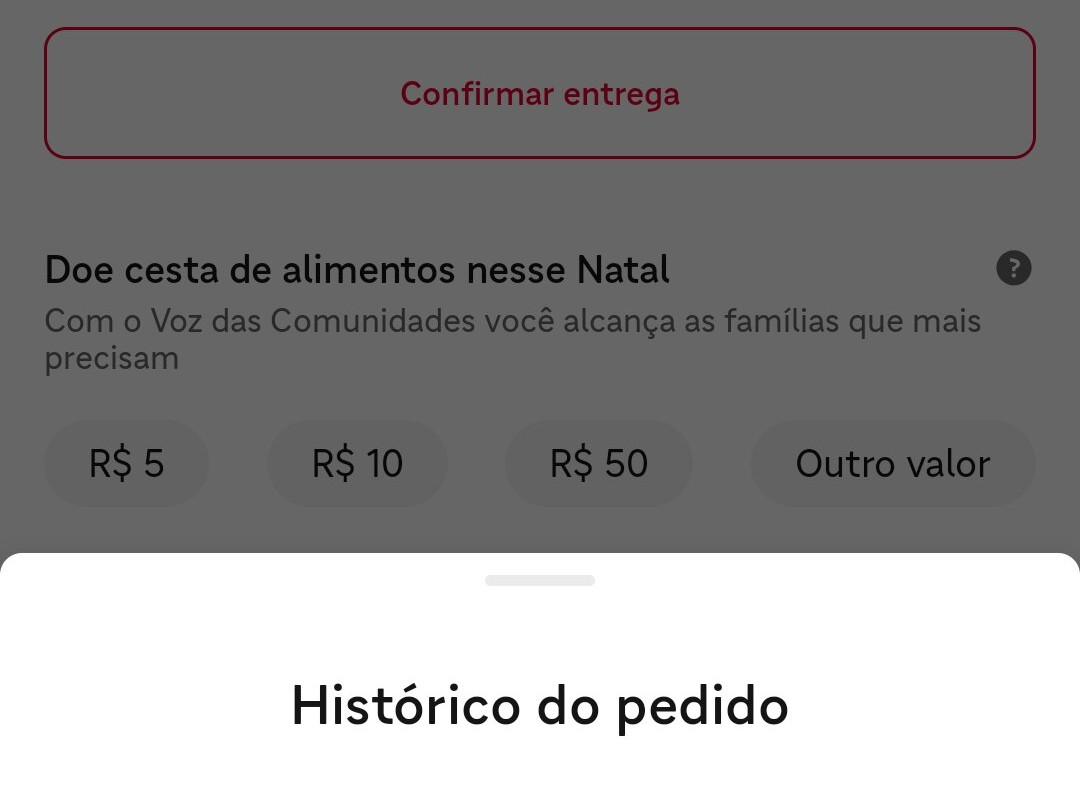Click the Histórico do pedido title
Screen dimensions: 1080x808
[x=540, y=706]
